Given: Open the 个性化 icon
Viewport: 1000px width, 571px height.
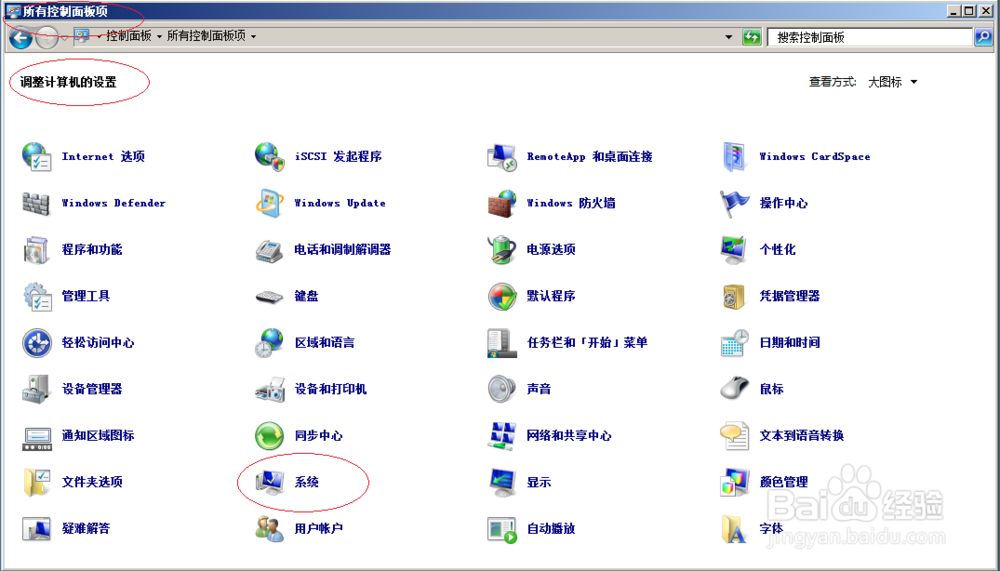Looking at the screenshot, I should click(x=734, y=249).
